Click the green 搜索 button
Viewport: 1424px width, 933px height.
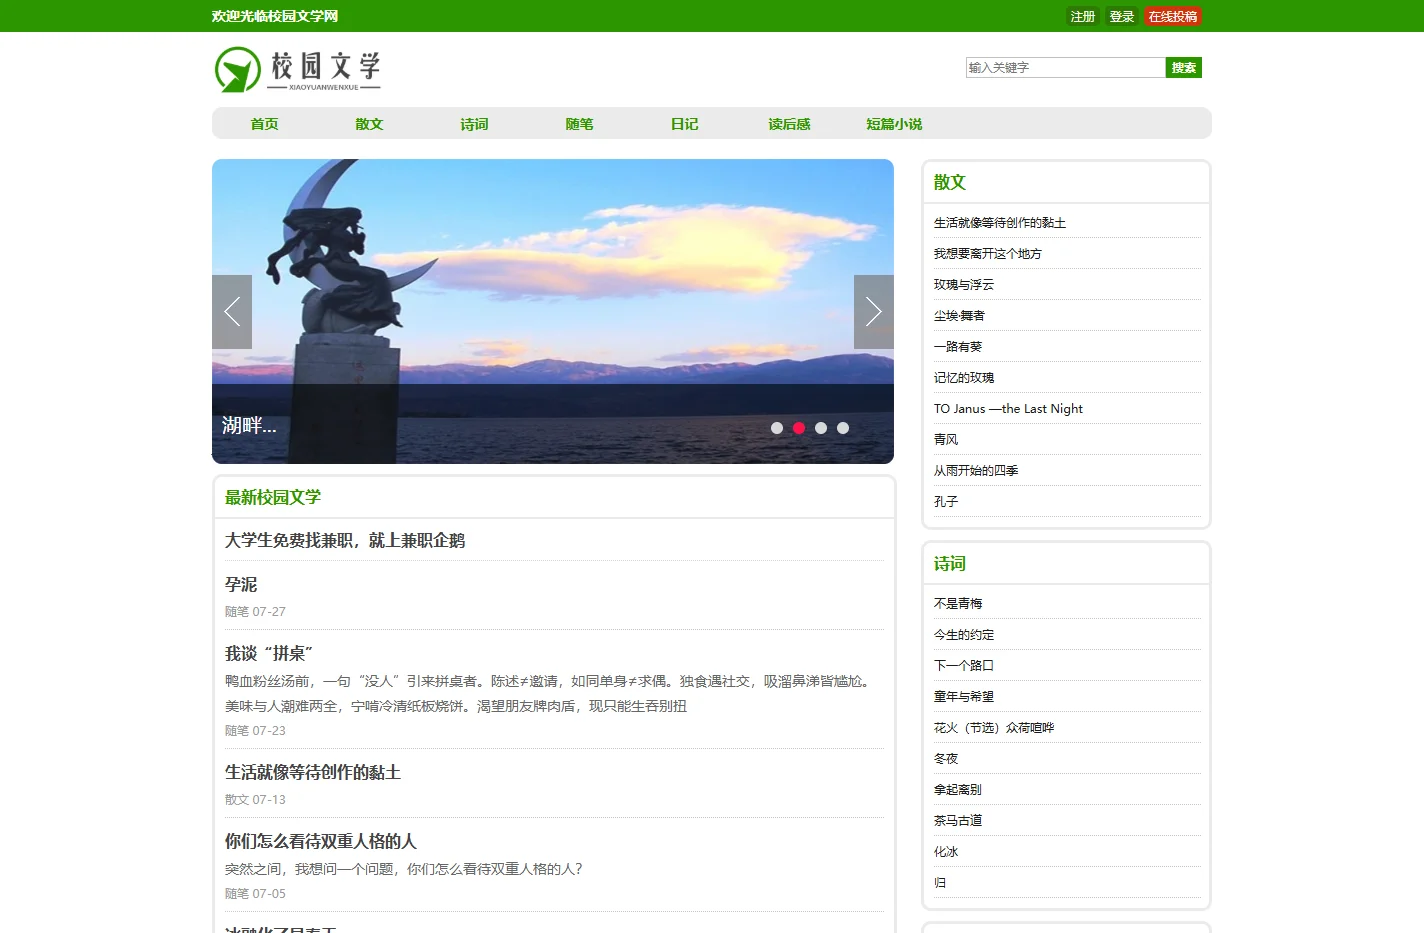[1184, 68]
